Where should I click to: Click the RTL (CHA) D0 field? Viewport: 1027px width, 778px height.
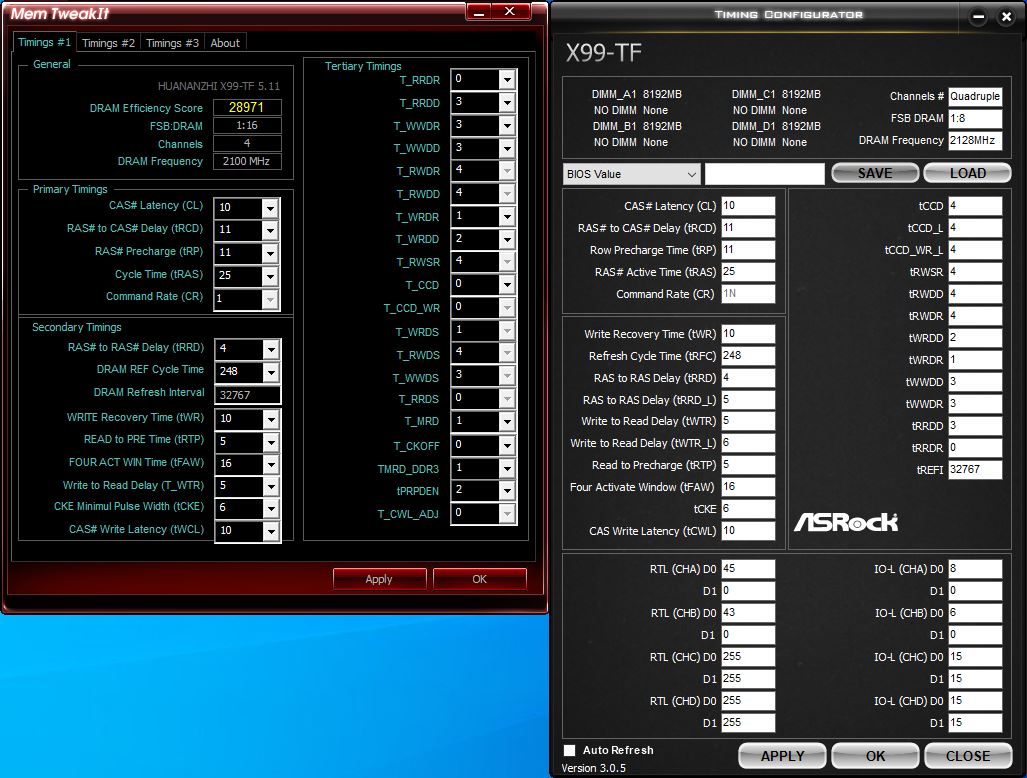coord(748,569)
